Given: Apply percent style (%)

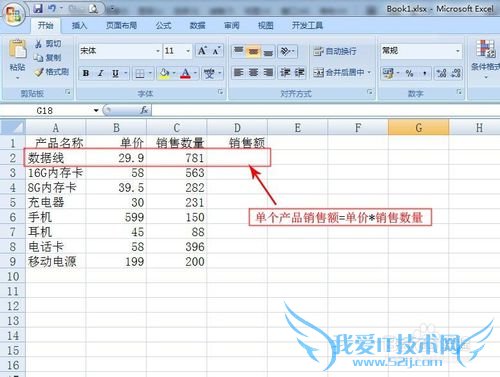Looking at the screenshot, I should [409, 73].
